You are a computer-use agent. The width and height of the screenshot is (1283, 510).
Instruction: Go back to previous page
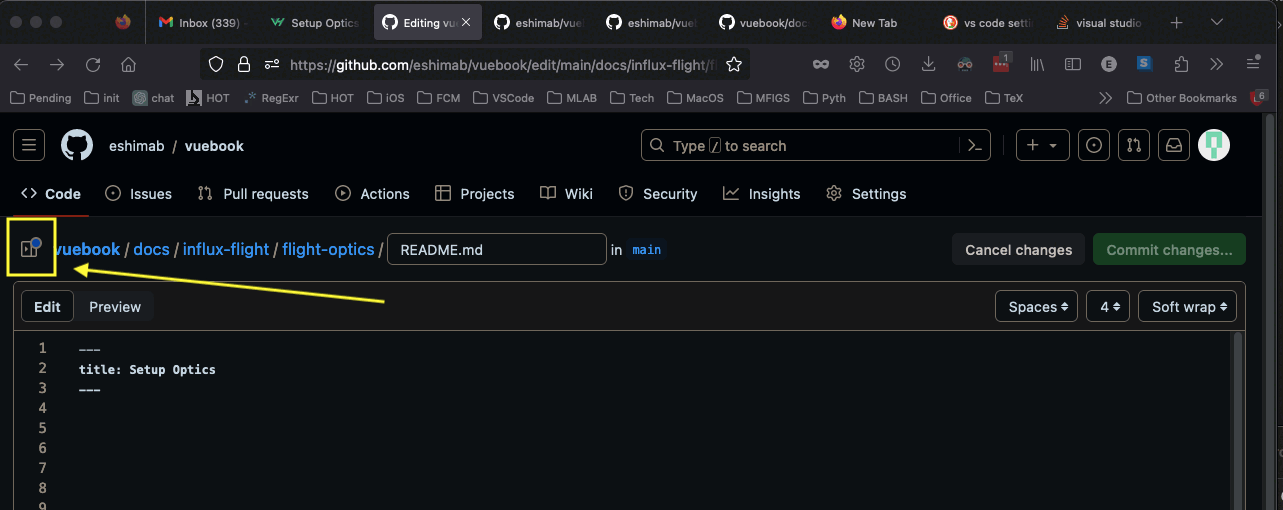click(21, 64)
